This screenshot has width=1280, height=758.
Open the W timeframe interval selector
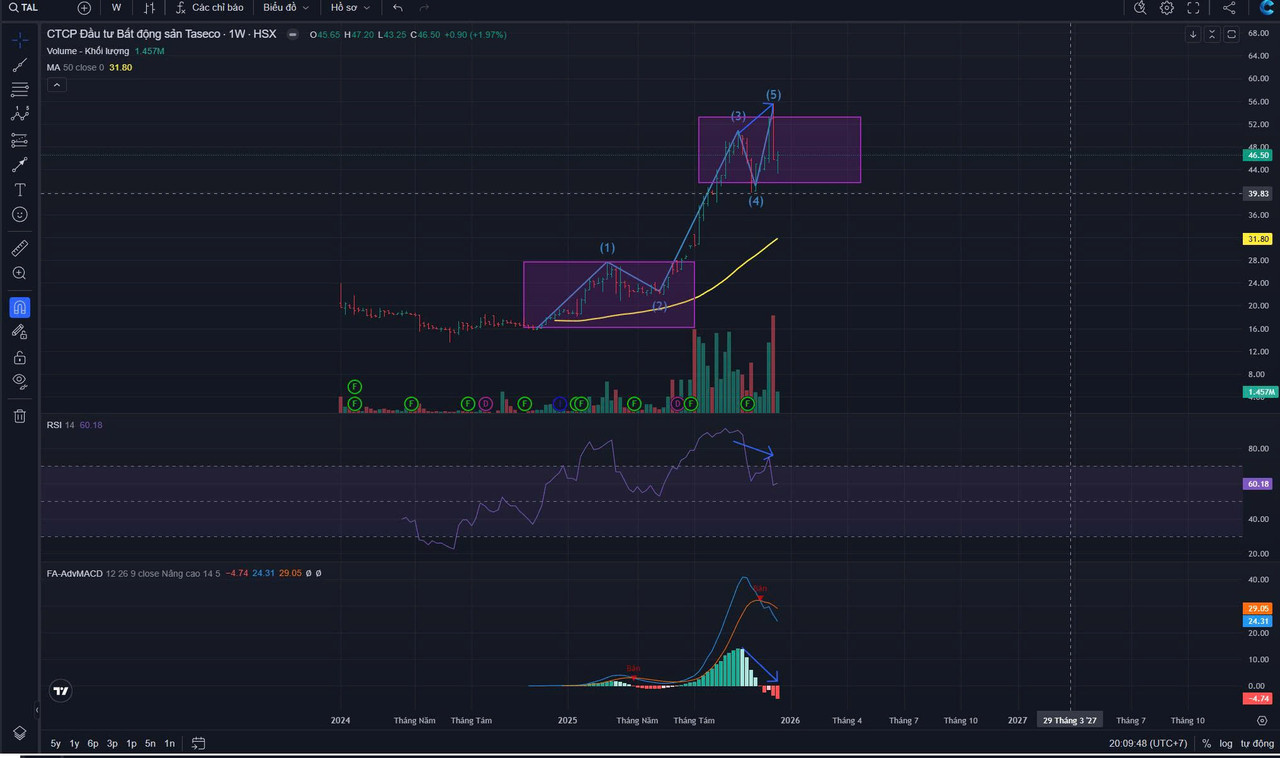pyautogui.click(x=116, y=7)
